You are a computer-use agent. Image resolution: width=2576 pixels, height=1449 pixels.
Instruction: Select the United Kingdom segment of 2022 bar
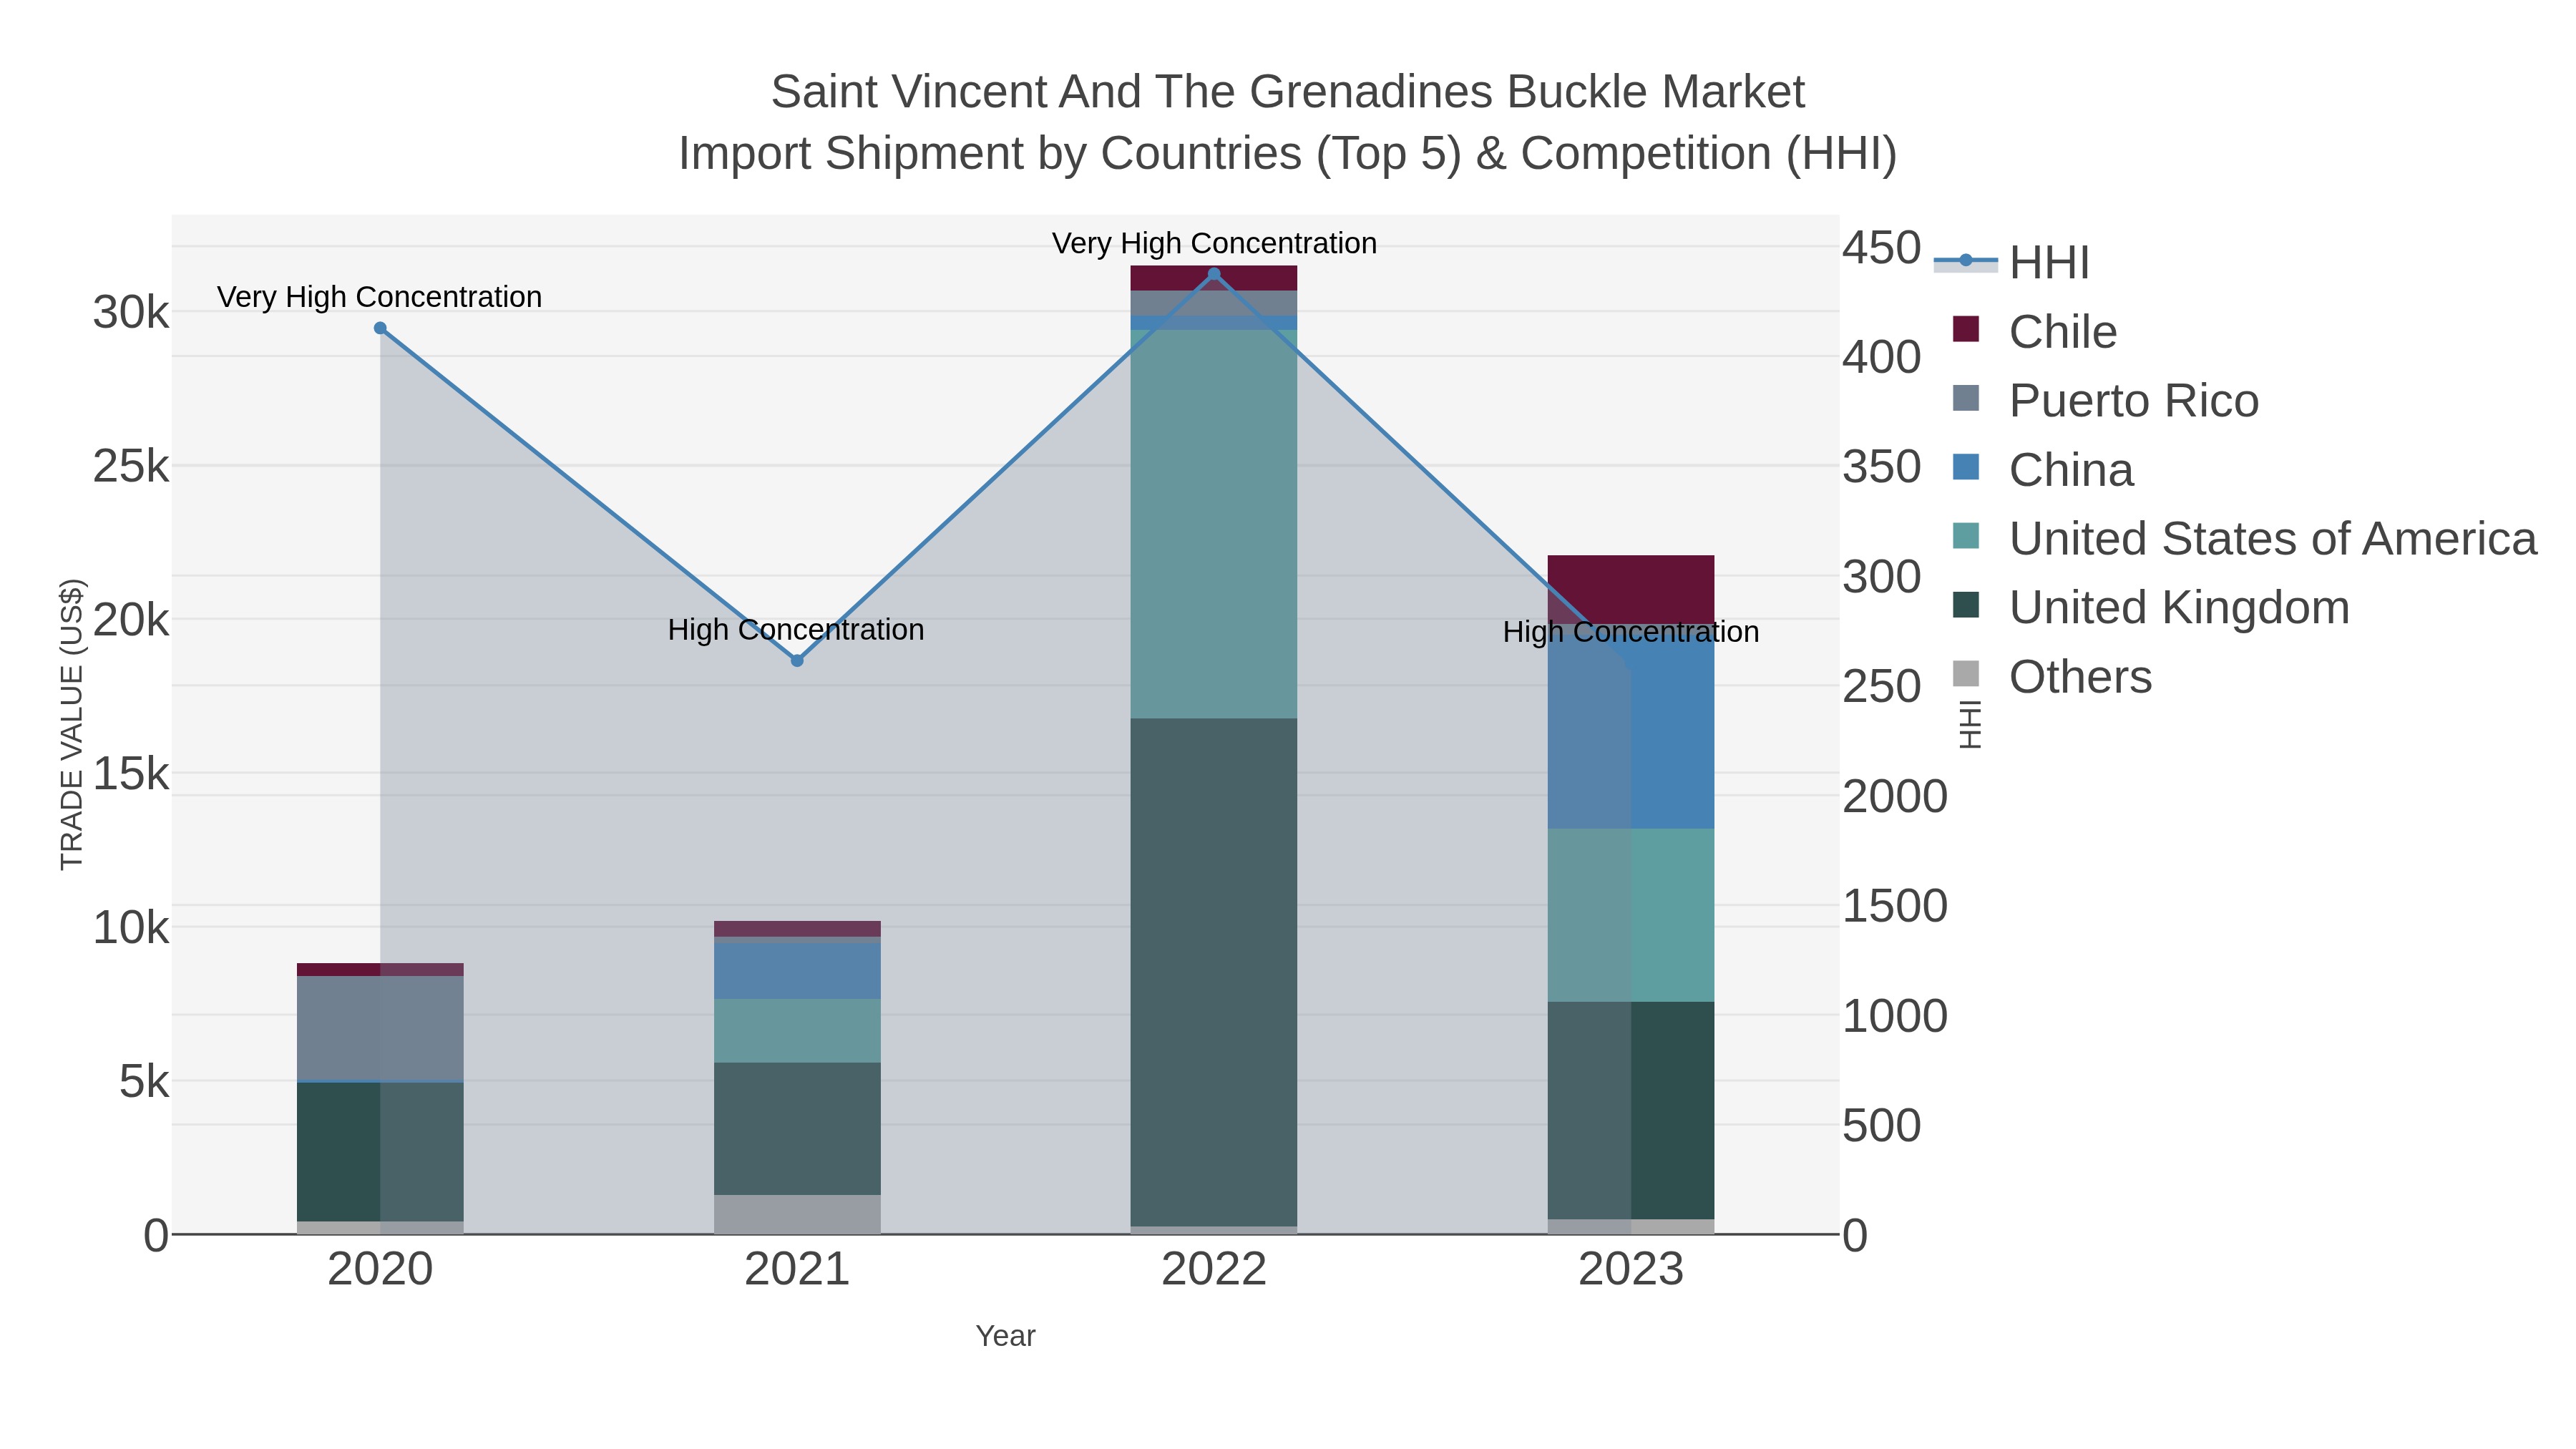(x=1214, y=972)
